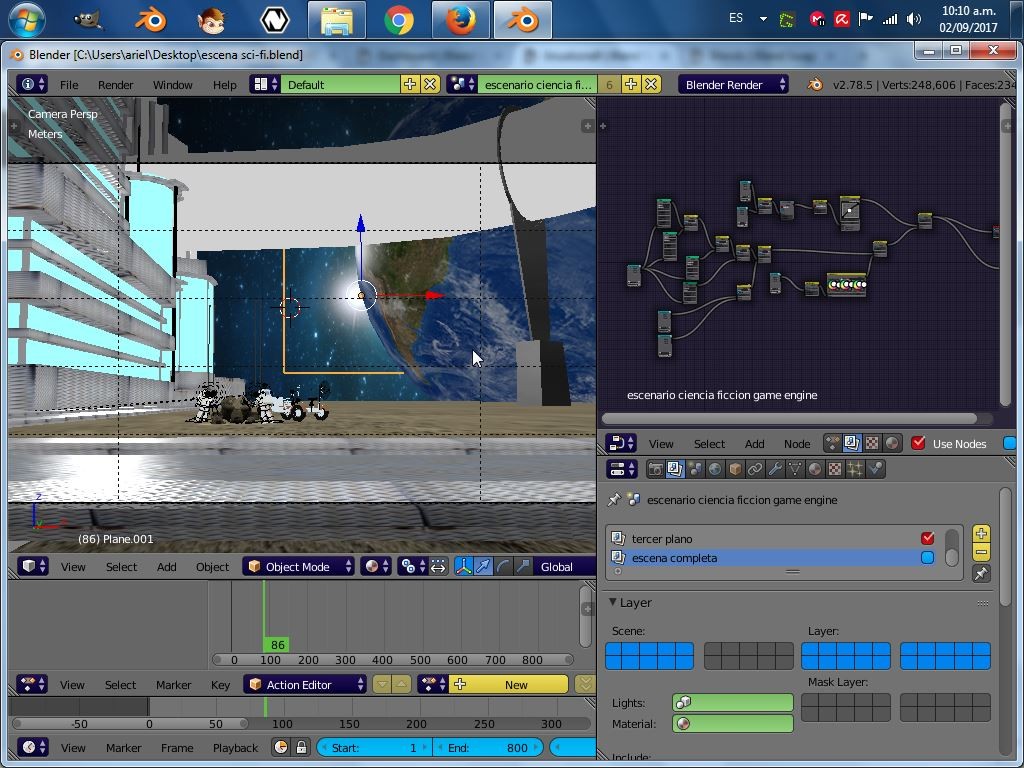Select the Material properties sphere icon
The image size is (1024, 768).
click(814, 468)
